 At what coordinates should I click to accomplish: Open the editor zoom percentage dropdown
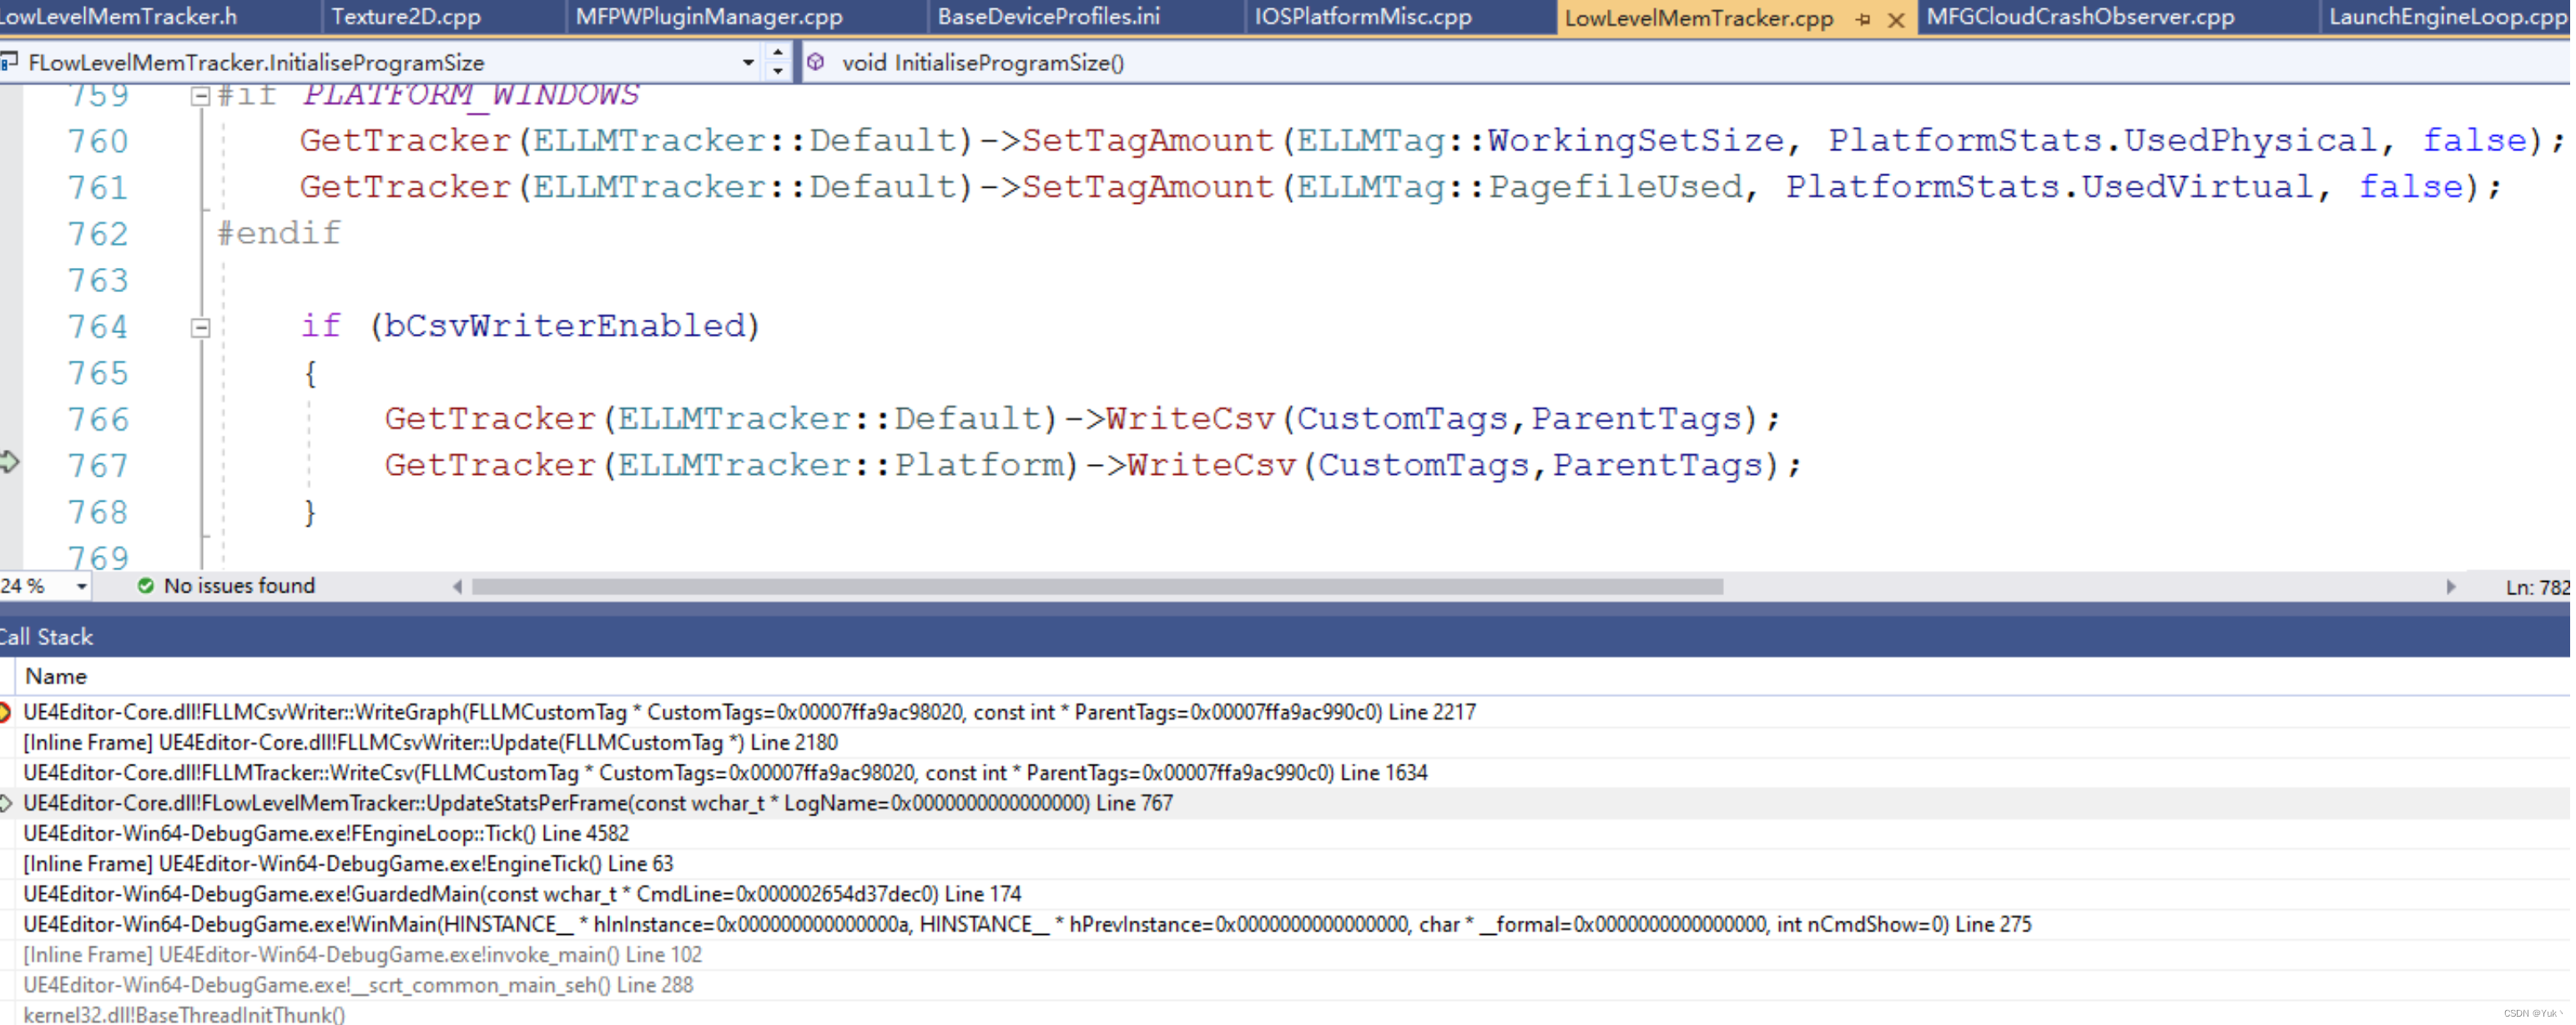tap(81, 587)
